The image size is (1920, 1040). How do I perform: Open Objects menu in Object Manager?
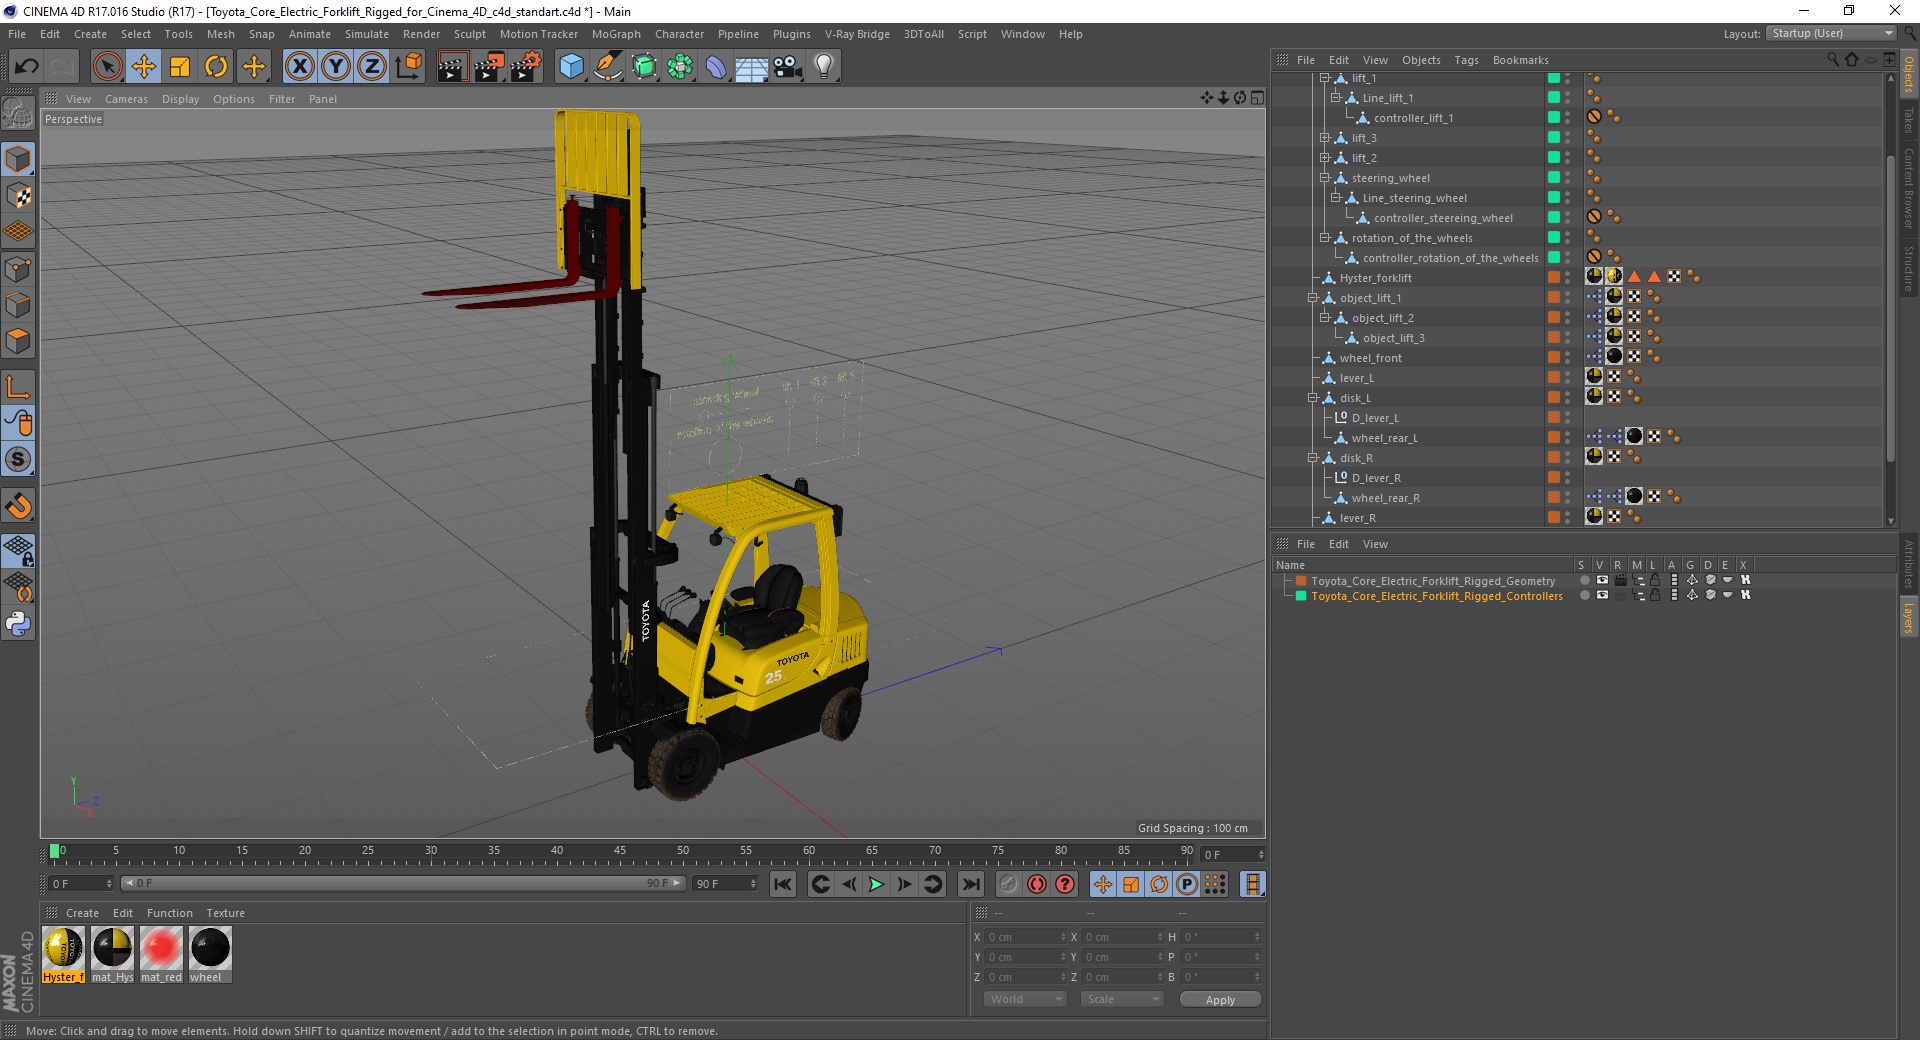pos(1421,60)
